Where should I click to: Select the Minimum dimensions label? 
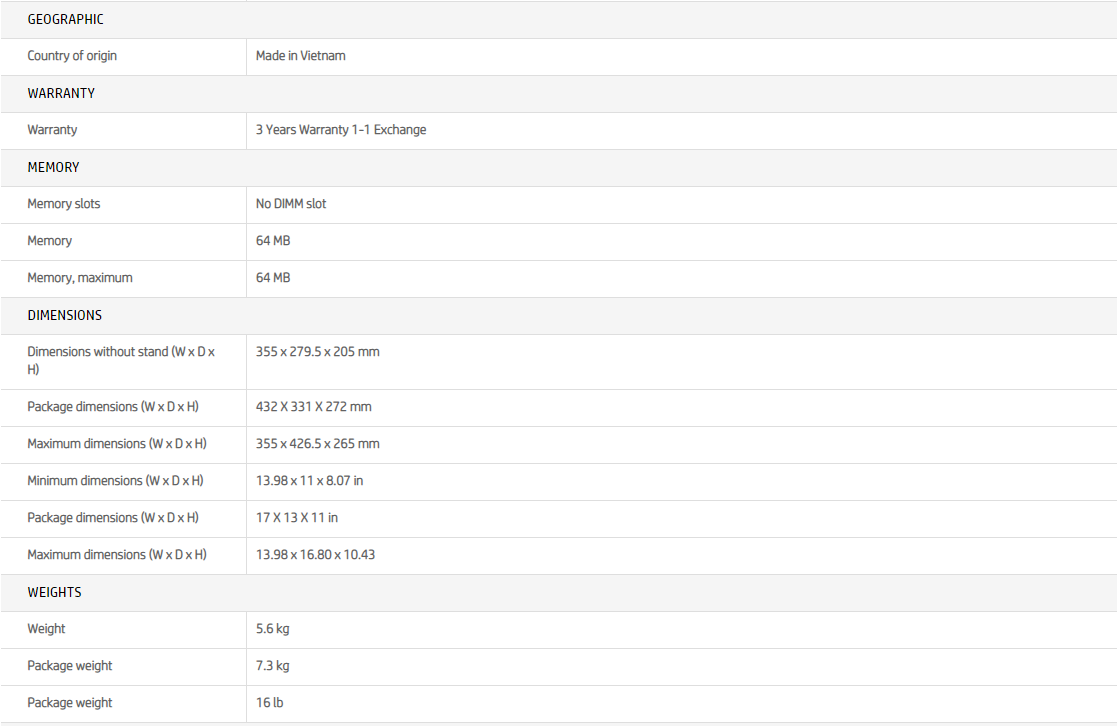pyautogui.click(x=115, y=481)
